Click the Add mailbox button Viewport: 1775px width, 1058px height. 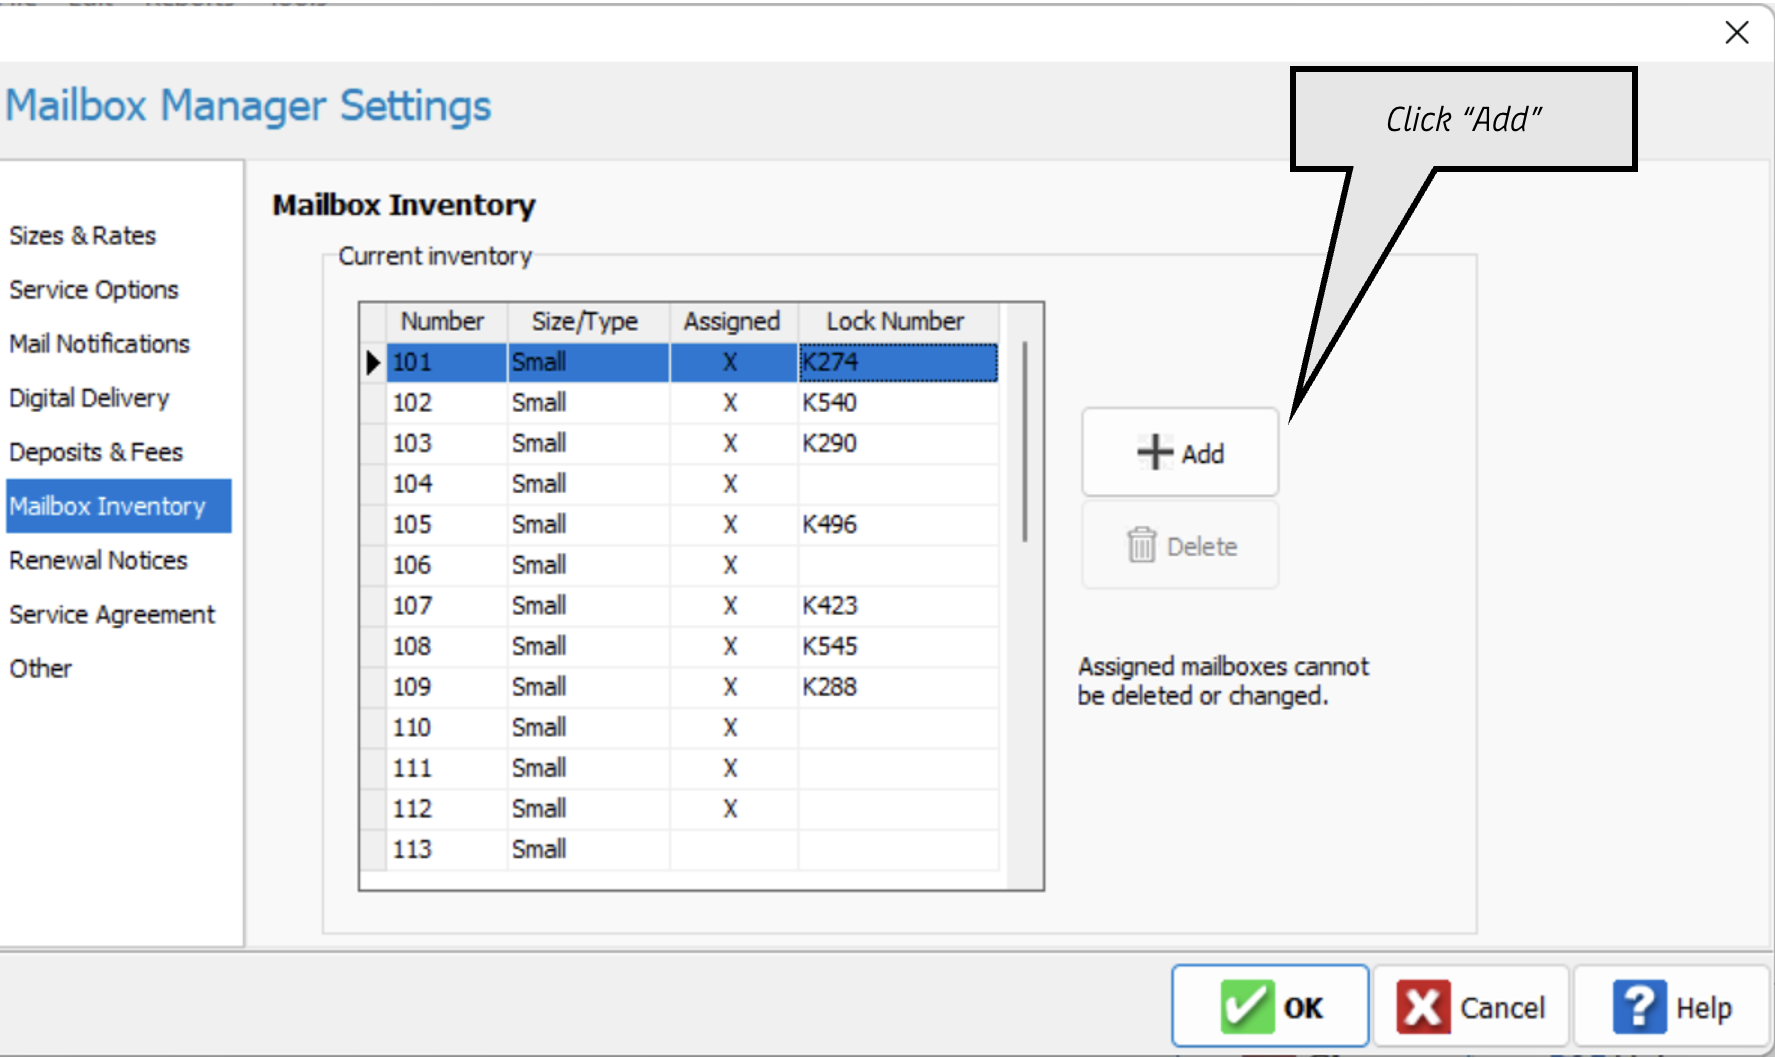pyautogui.click(x=1180, y=452)
